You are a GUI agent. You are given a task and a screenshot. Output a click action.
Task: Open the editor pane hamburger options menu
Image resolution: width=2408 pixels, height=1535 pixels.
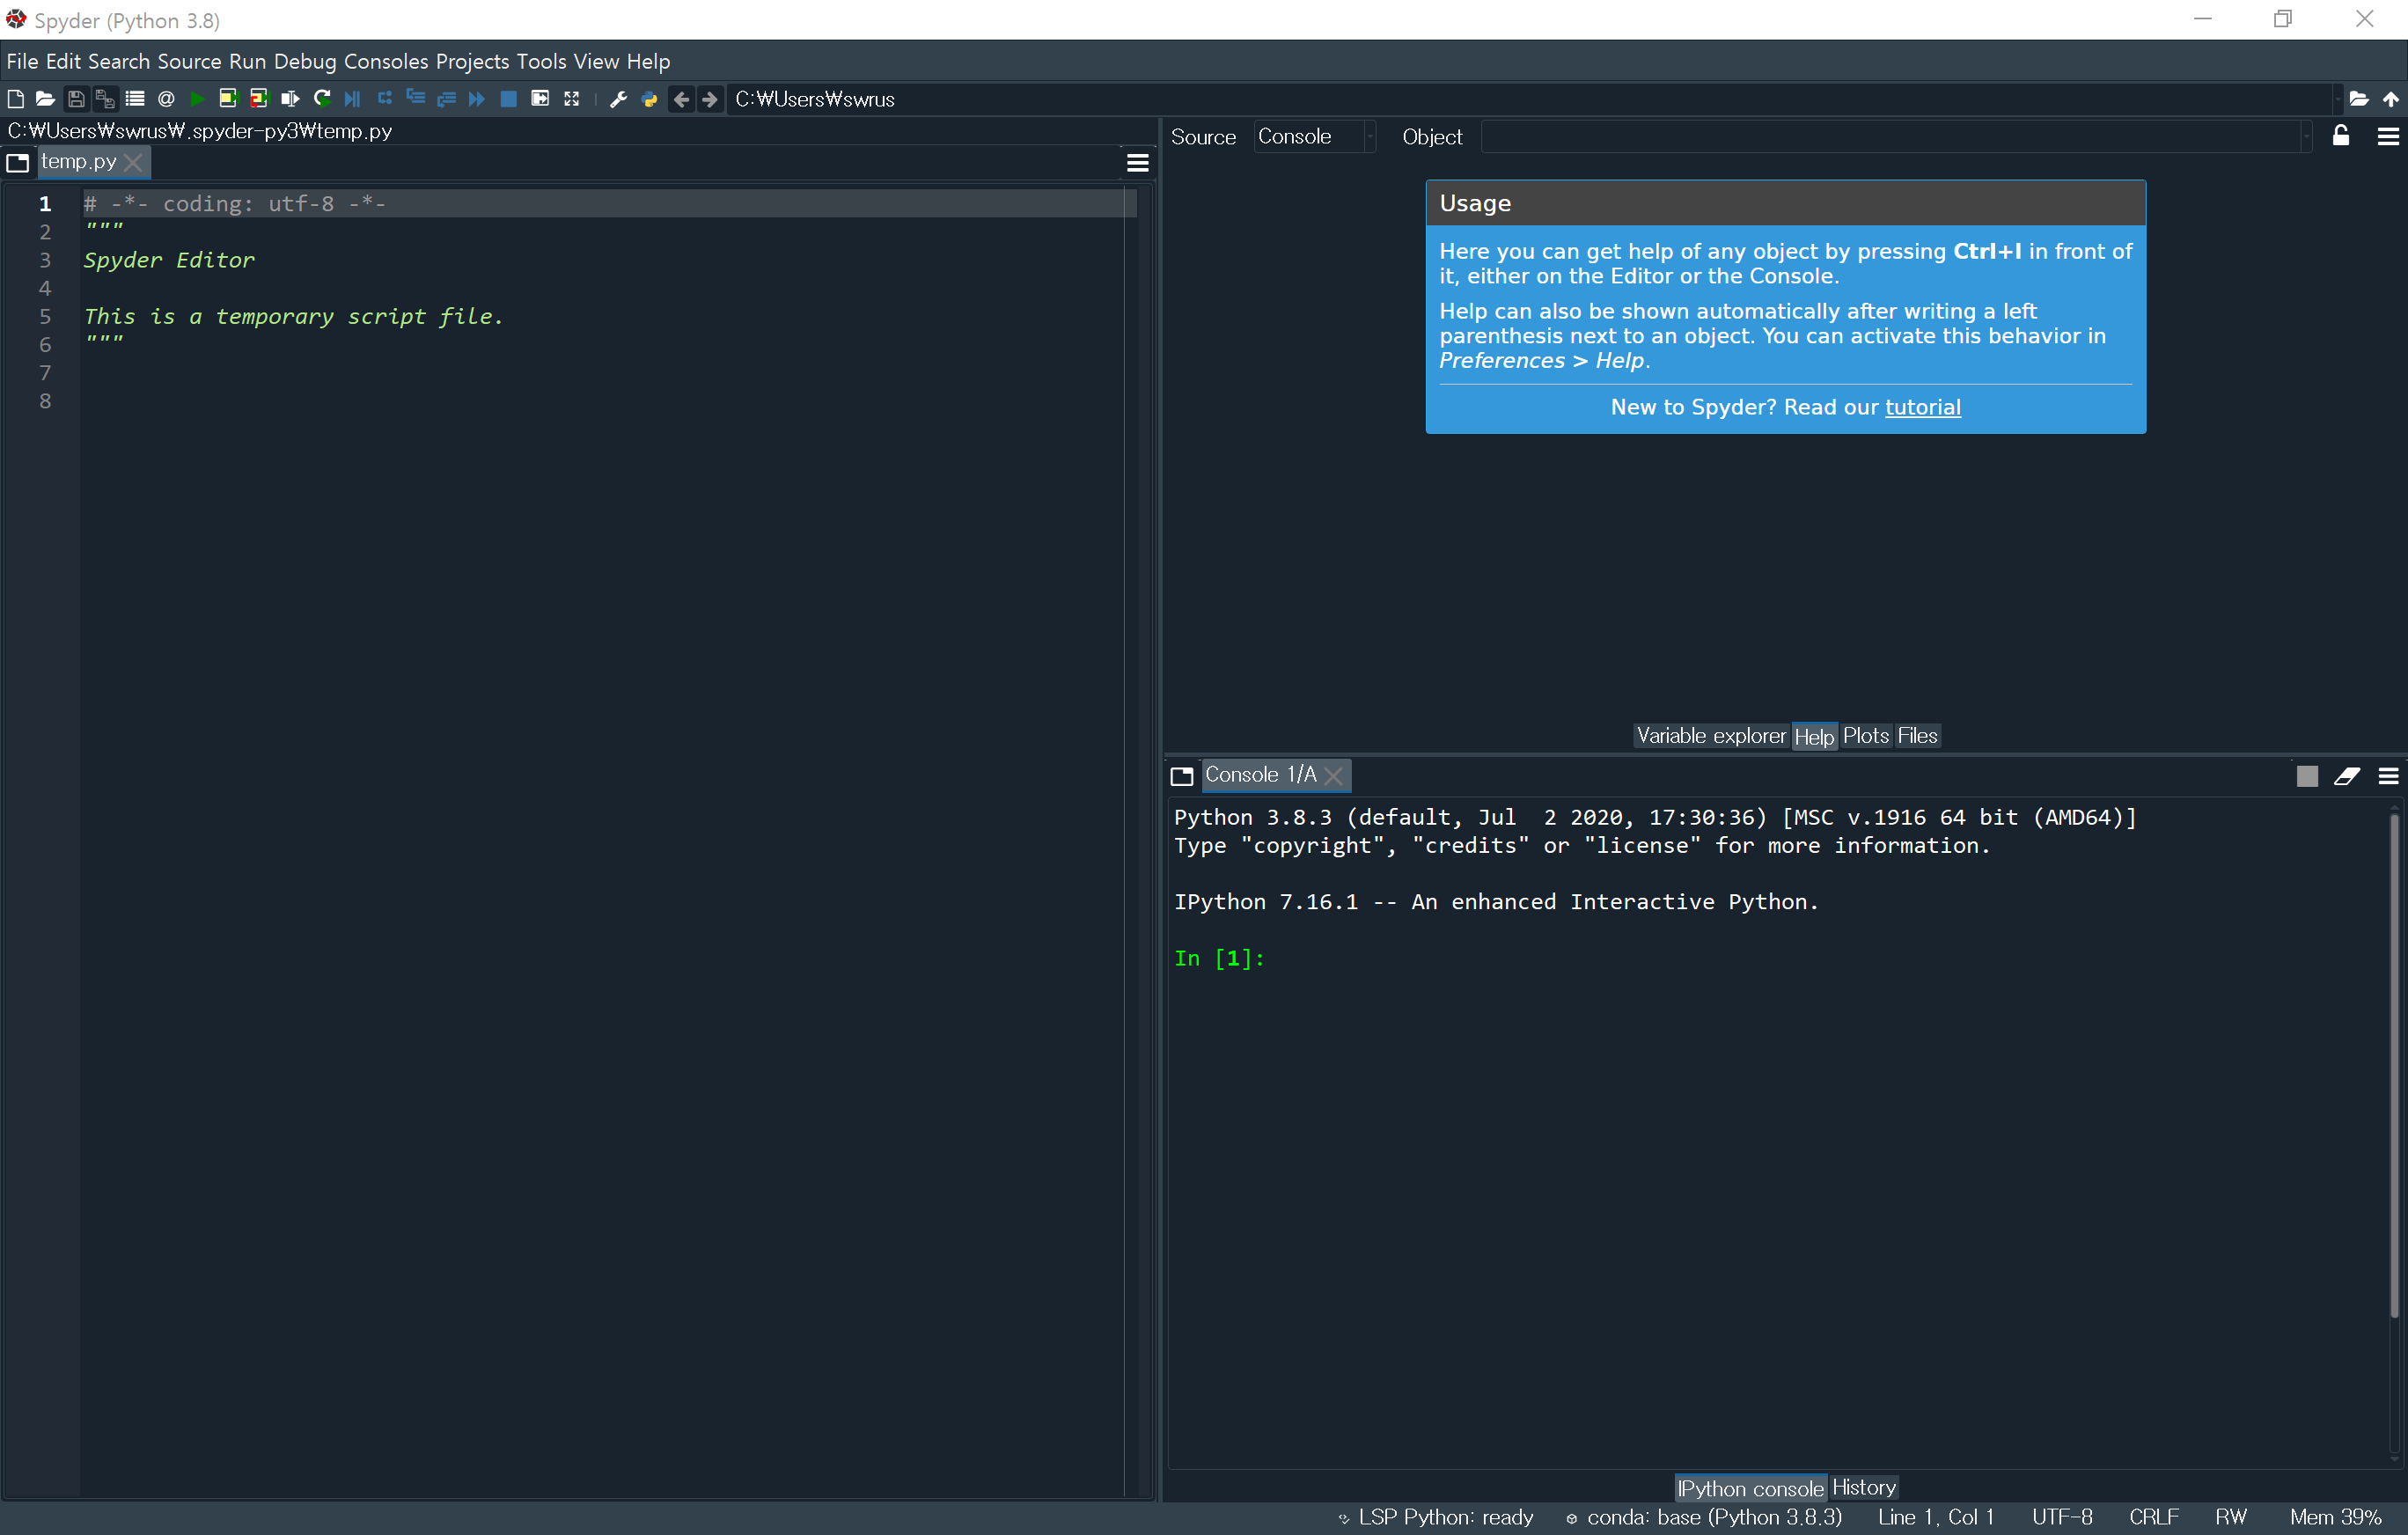1137,163
